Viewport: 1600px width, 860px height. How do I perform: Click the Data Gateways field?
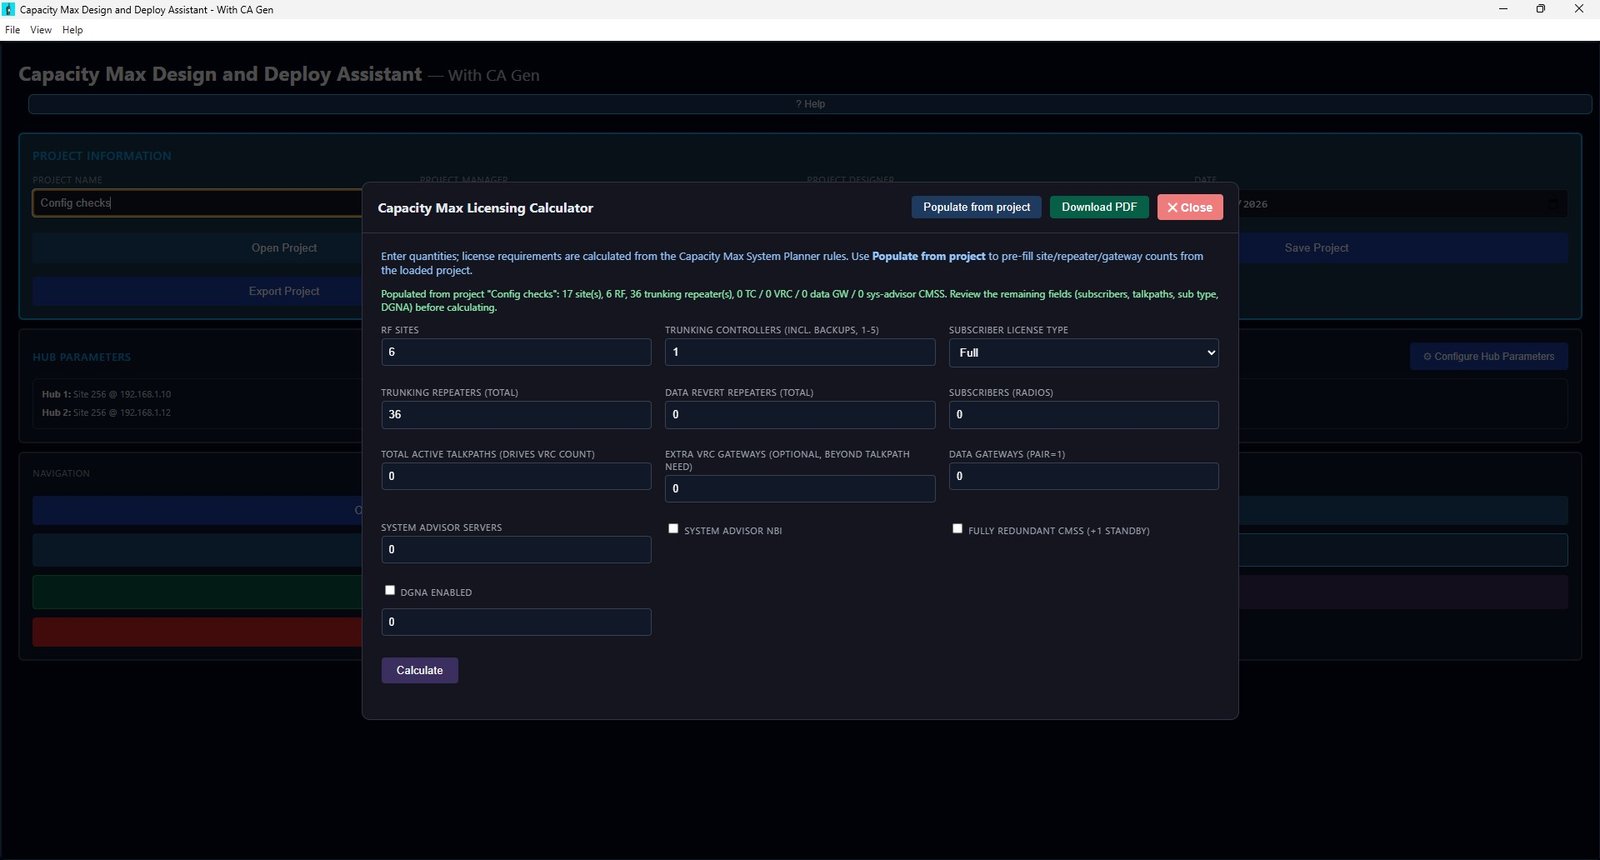(x=1084, y=476)
